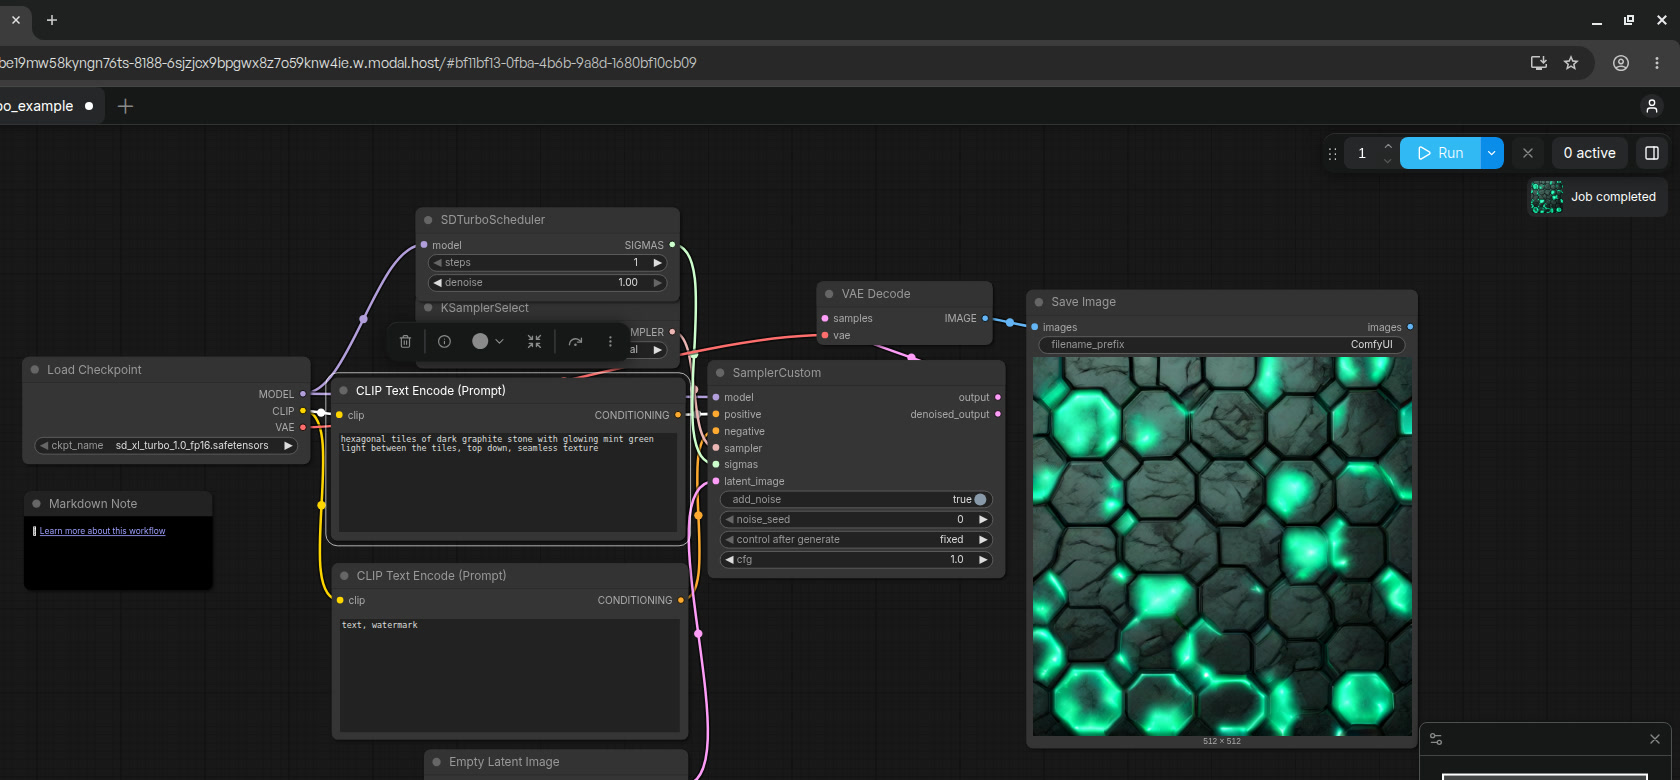Click the Job completed thumbnail image
This screenshot has width=1680, height=780.
1547,197
